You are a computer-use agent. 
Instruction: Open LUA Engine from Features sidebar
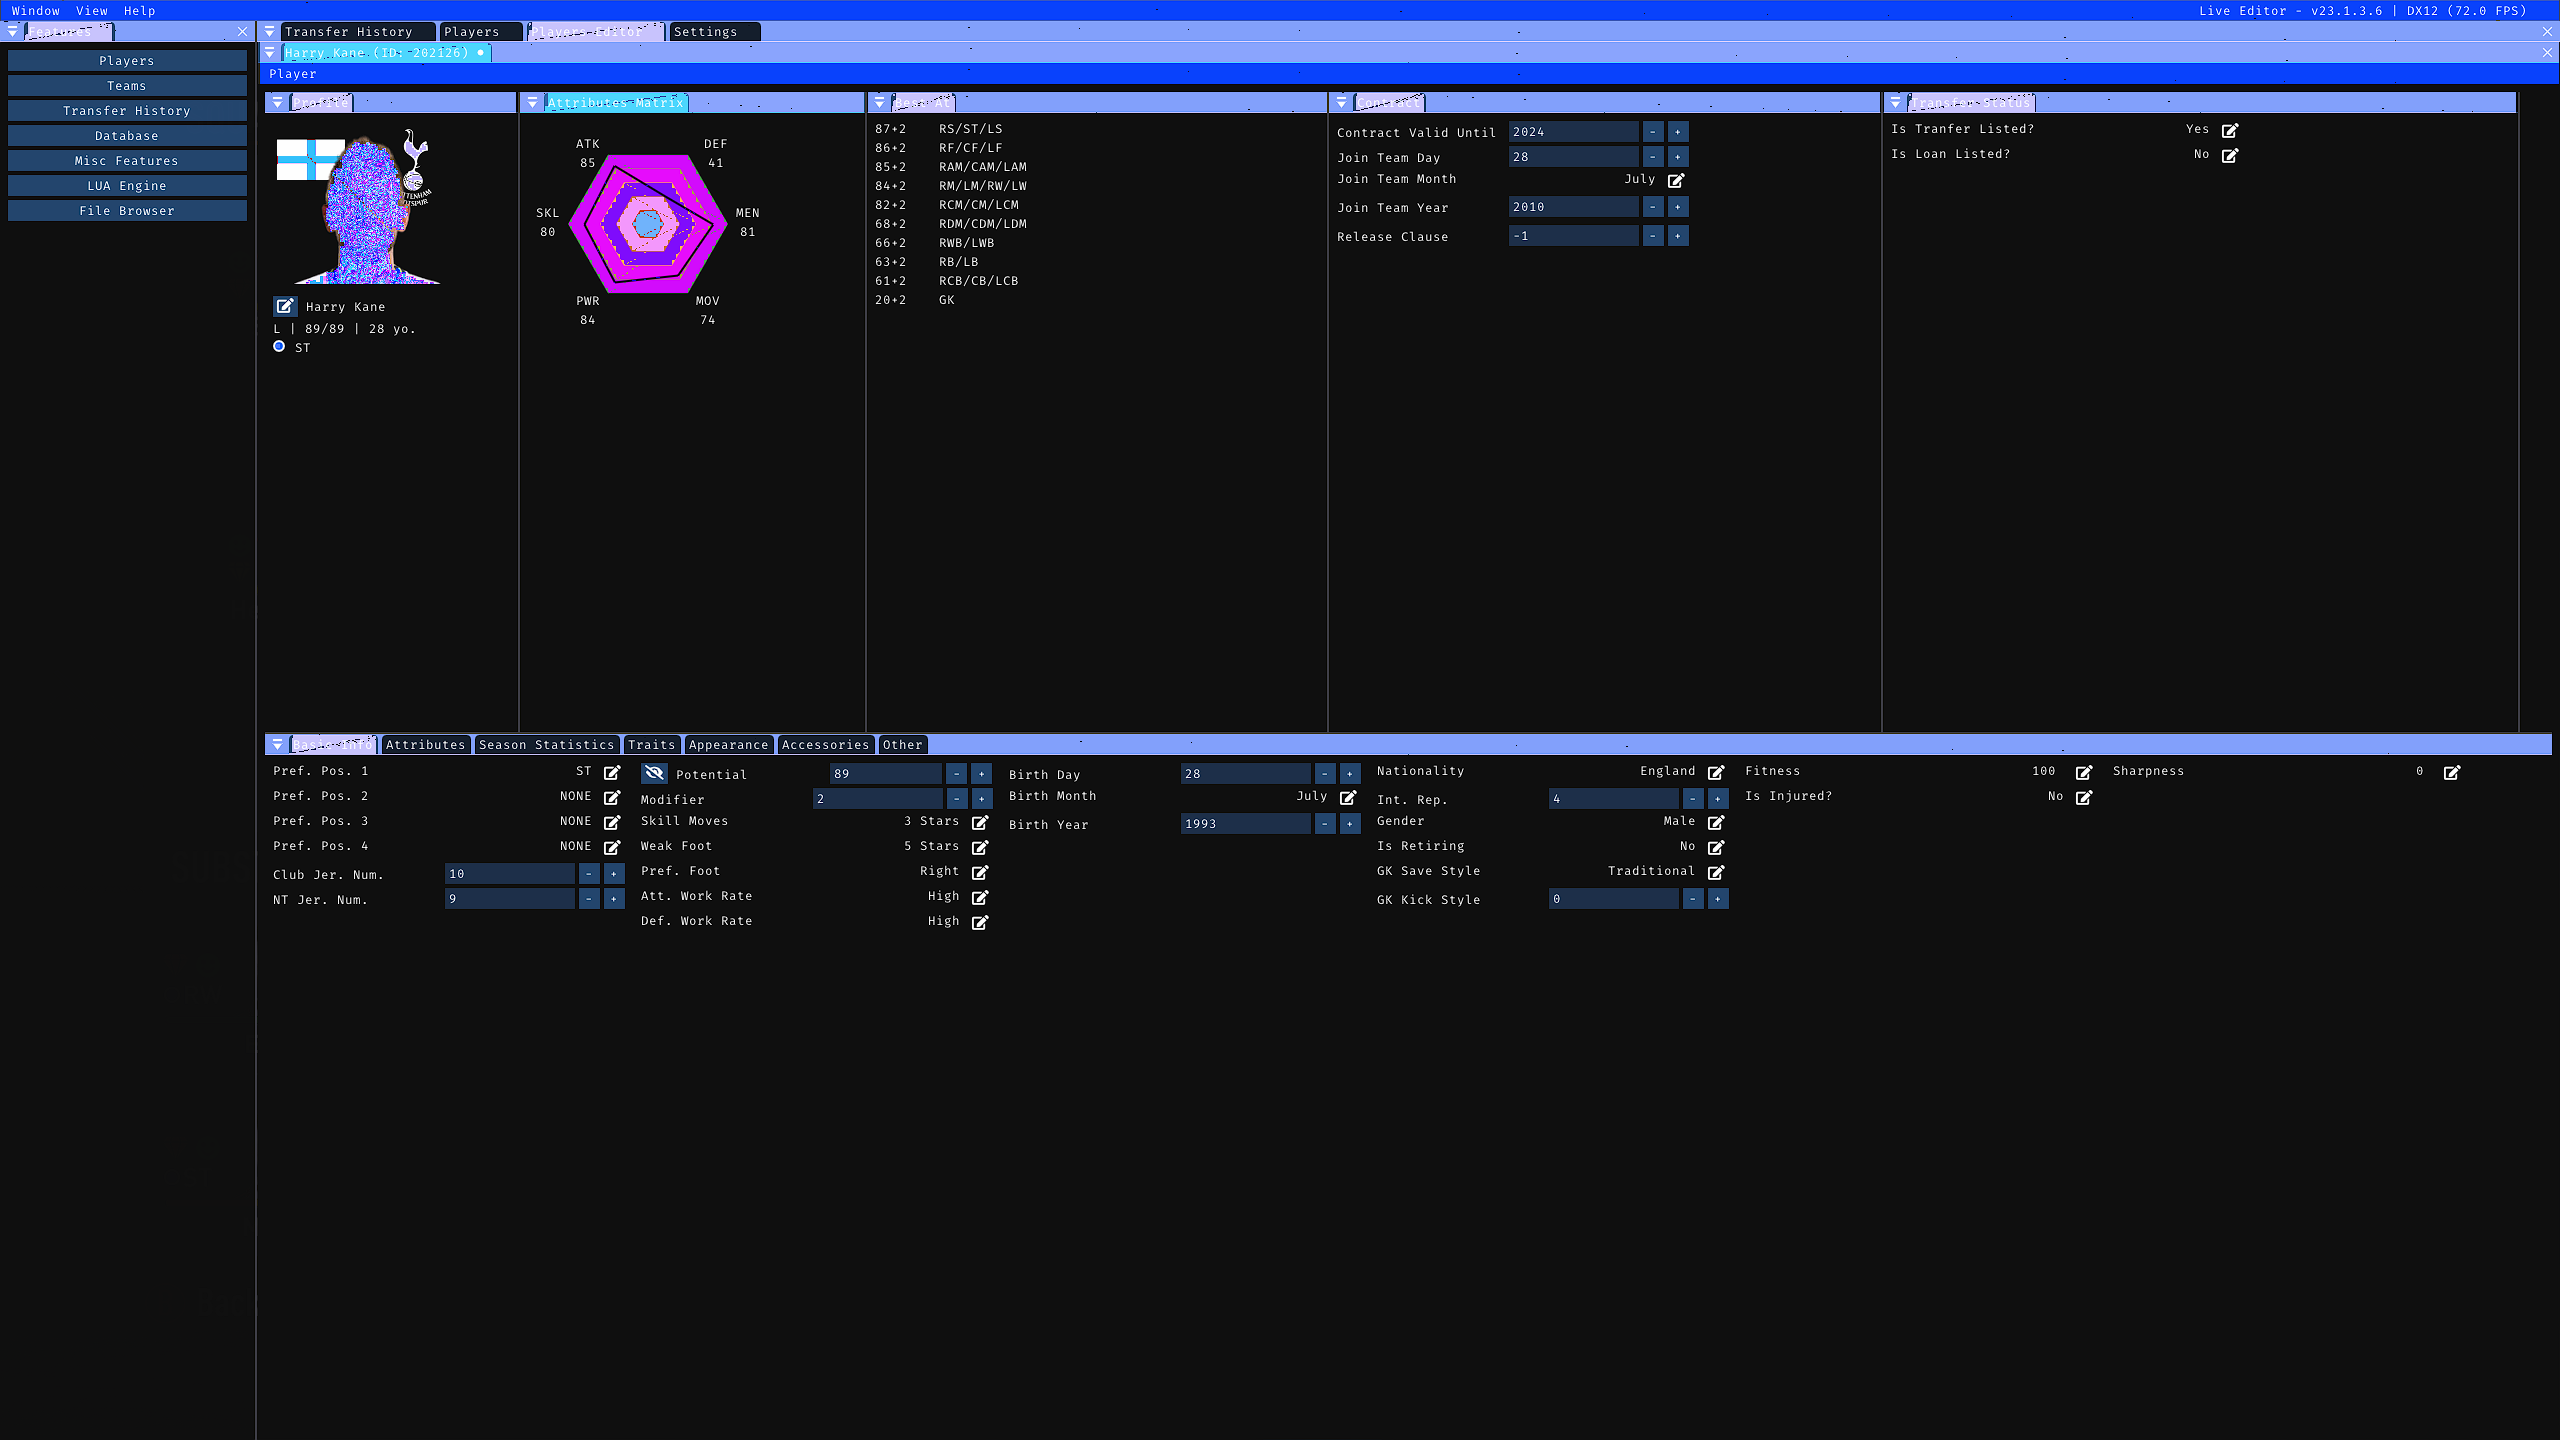click(127, 186)
